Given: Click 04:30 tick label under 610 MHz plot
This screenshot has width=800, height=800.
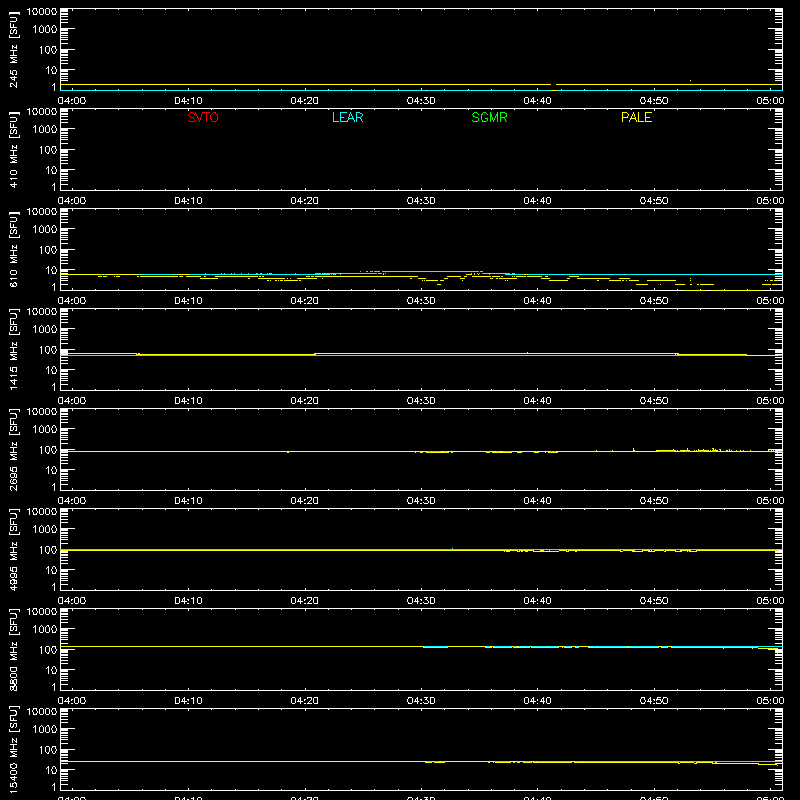Looking at the screenshot, I should pos(421,301).
